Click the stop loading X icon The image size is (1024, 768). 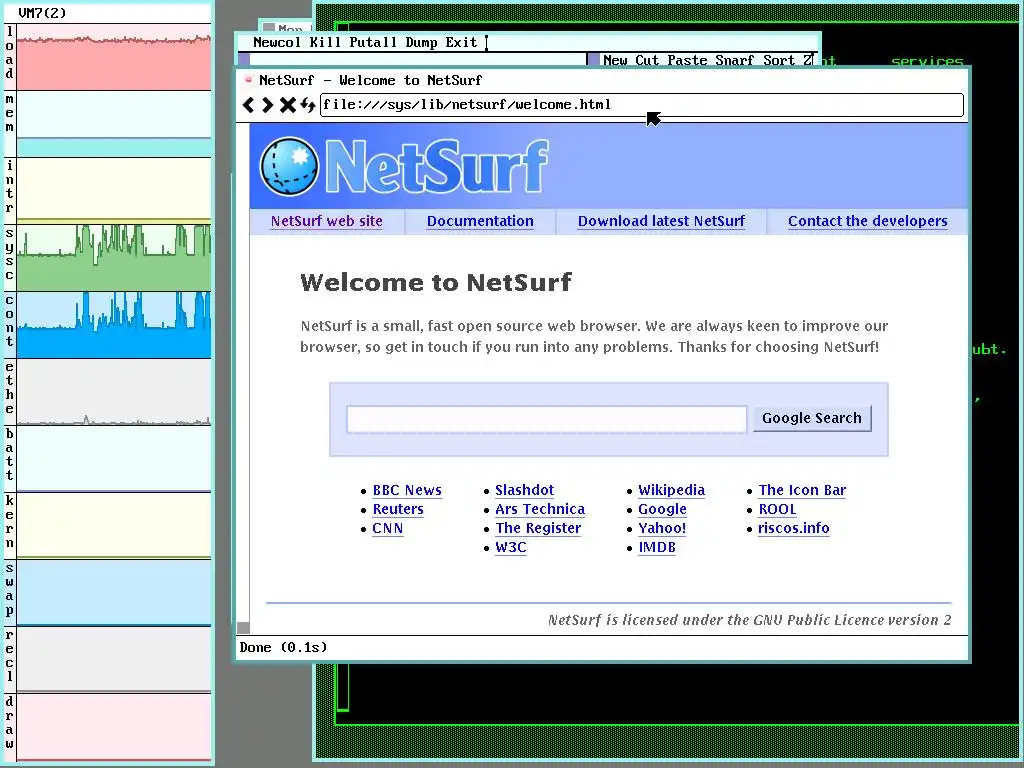point(287,104)
